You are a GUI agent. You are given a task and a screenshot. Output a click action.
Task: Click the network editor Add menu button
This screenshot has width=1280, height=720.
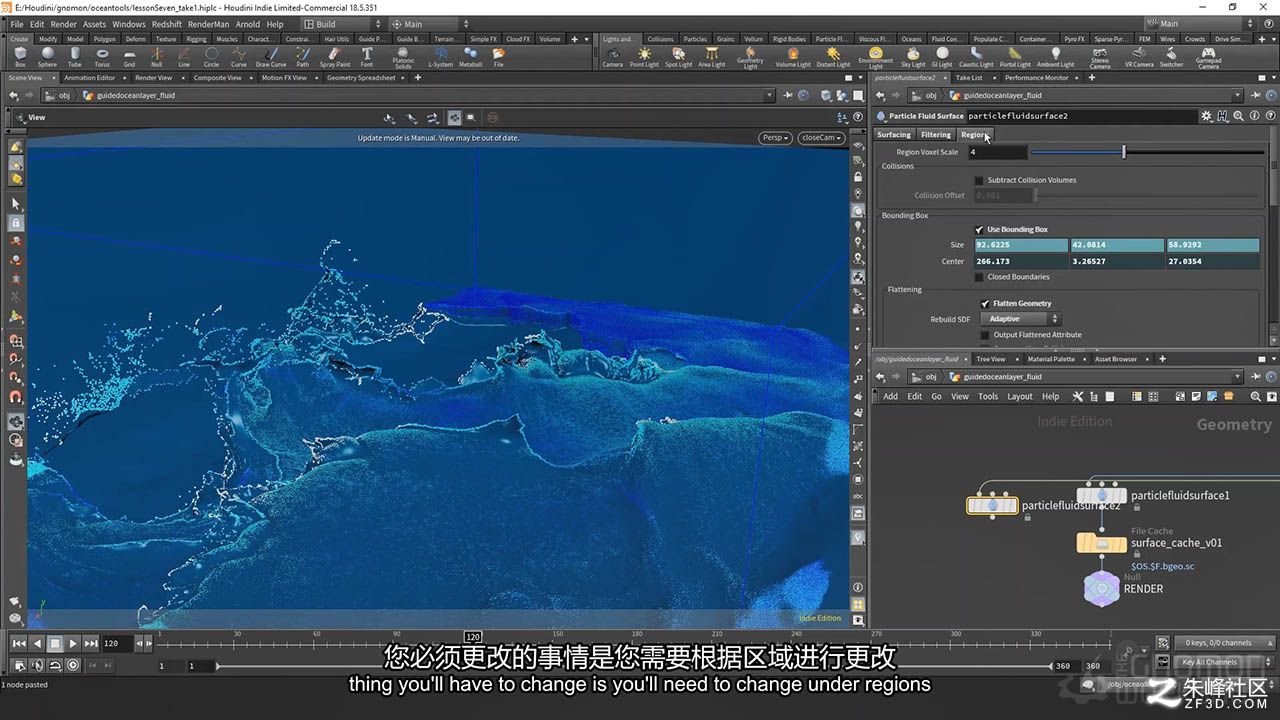890,396
